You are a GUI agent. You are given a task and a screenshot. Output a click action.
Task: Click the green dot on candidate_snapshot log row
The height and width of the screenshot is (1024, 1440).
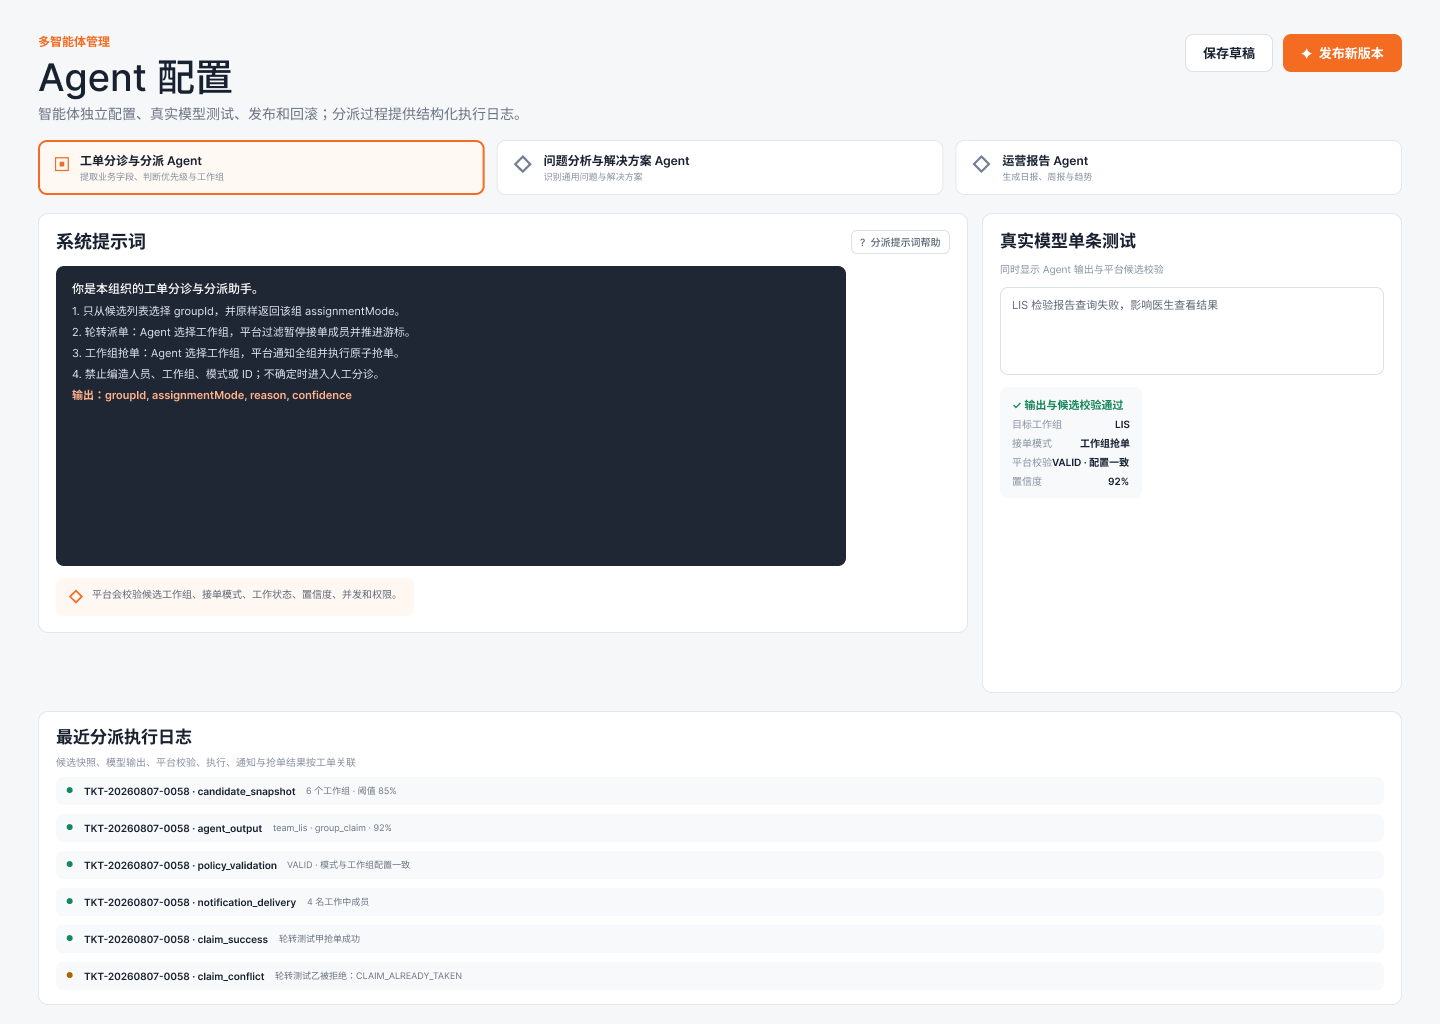69,790
